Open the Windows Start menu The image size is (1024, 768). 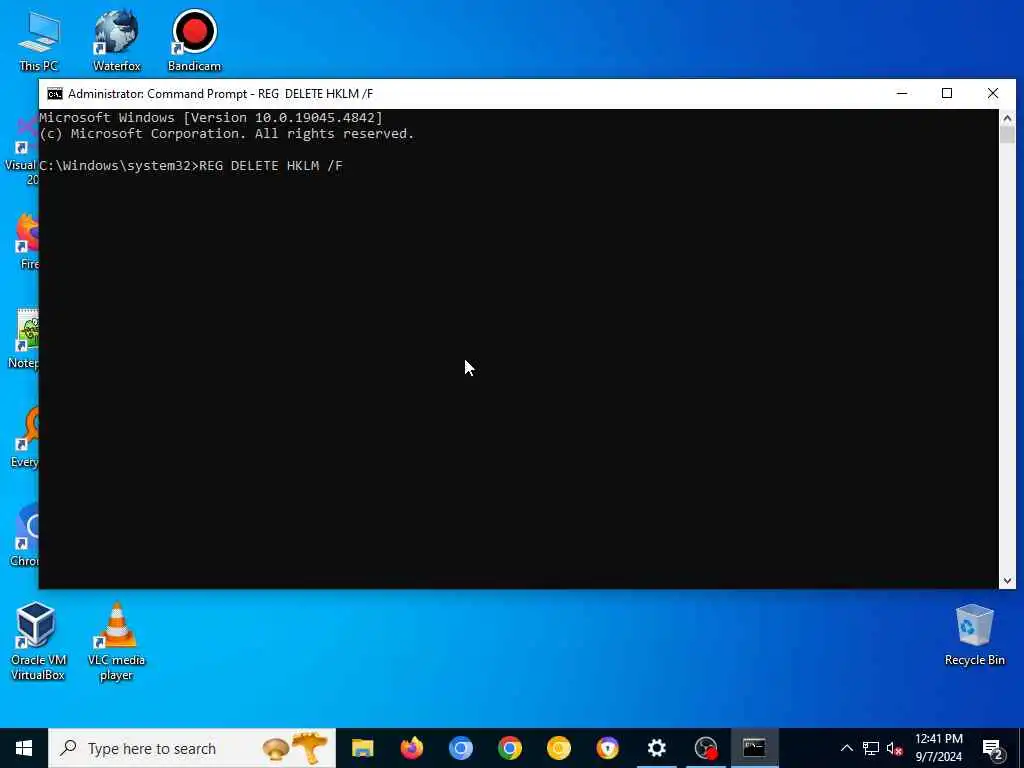(24, 748)
